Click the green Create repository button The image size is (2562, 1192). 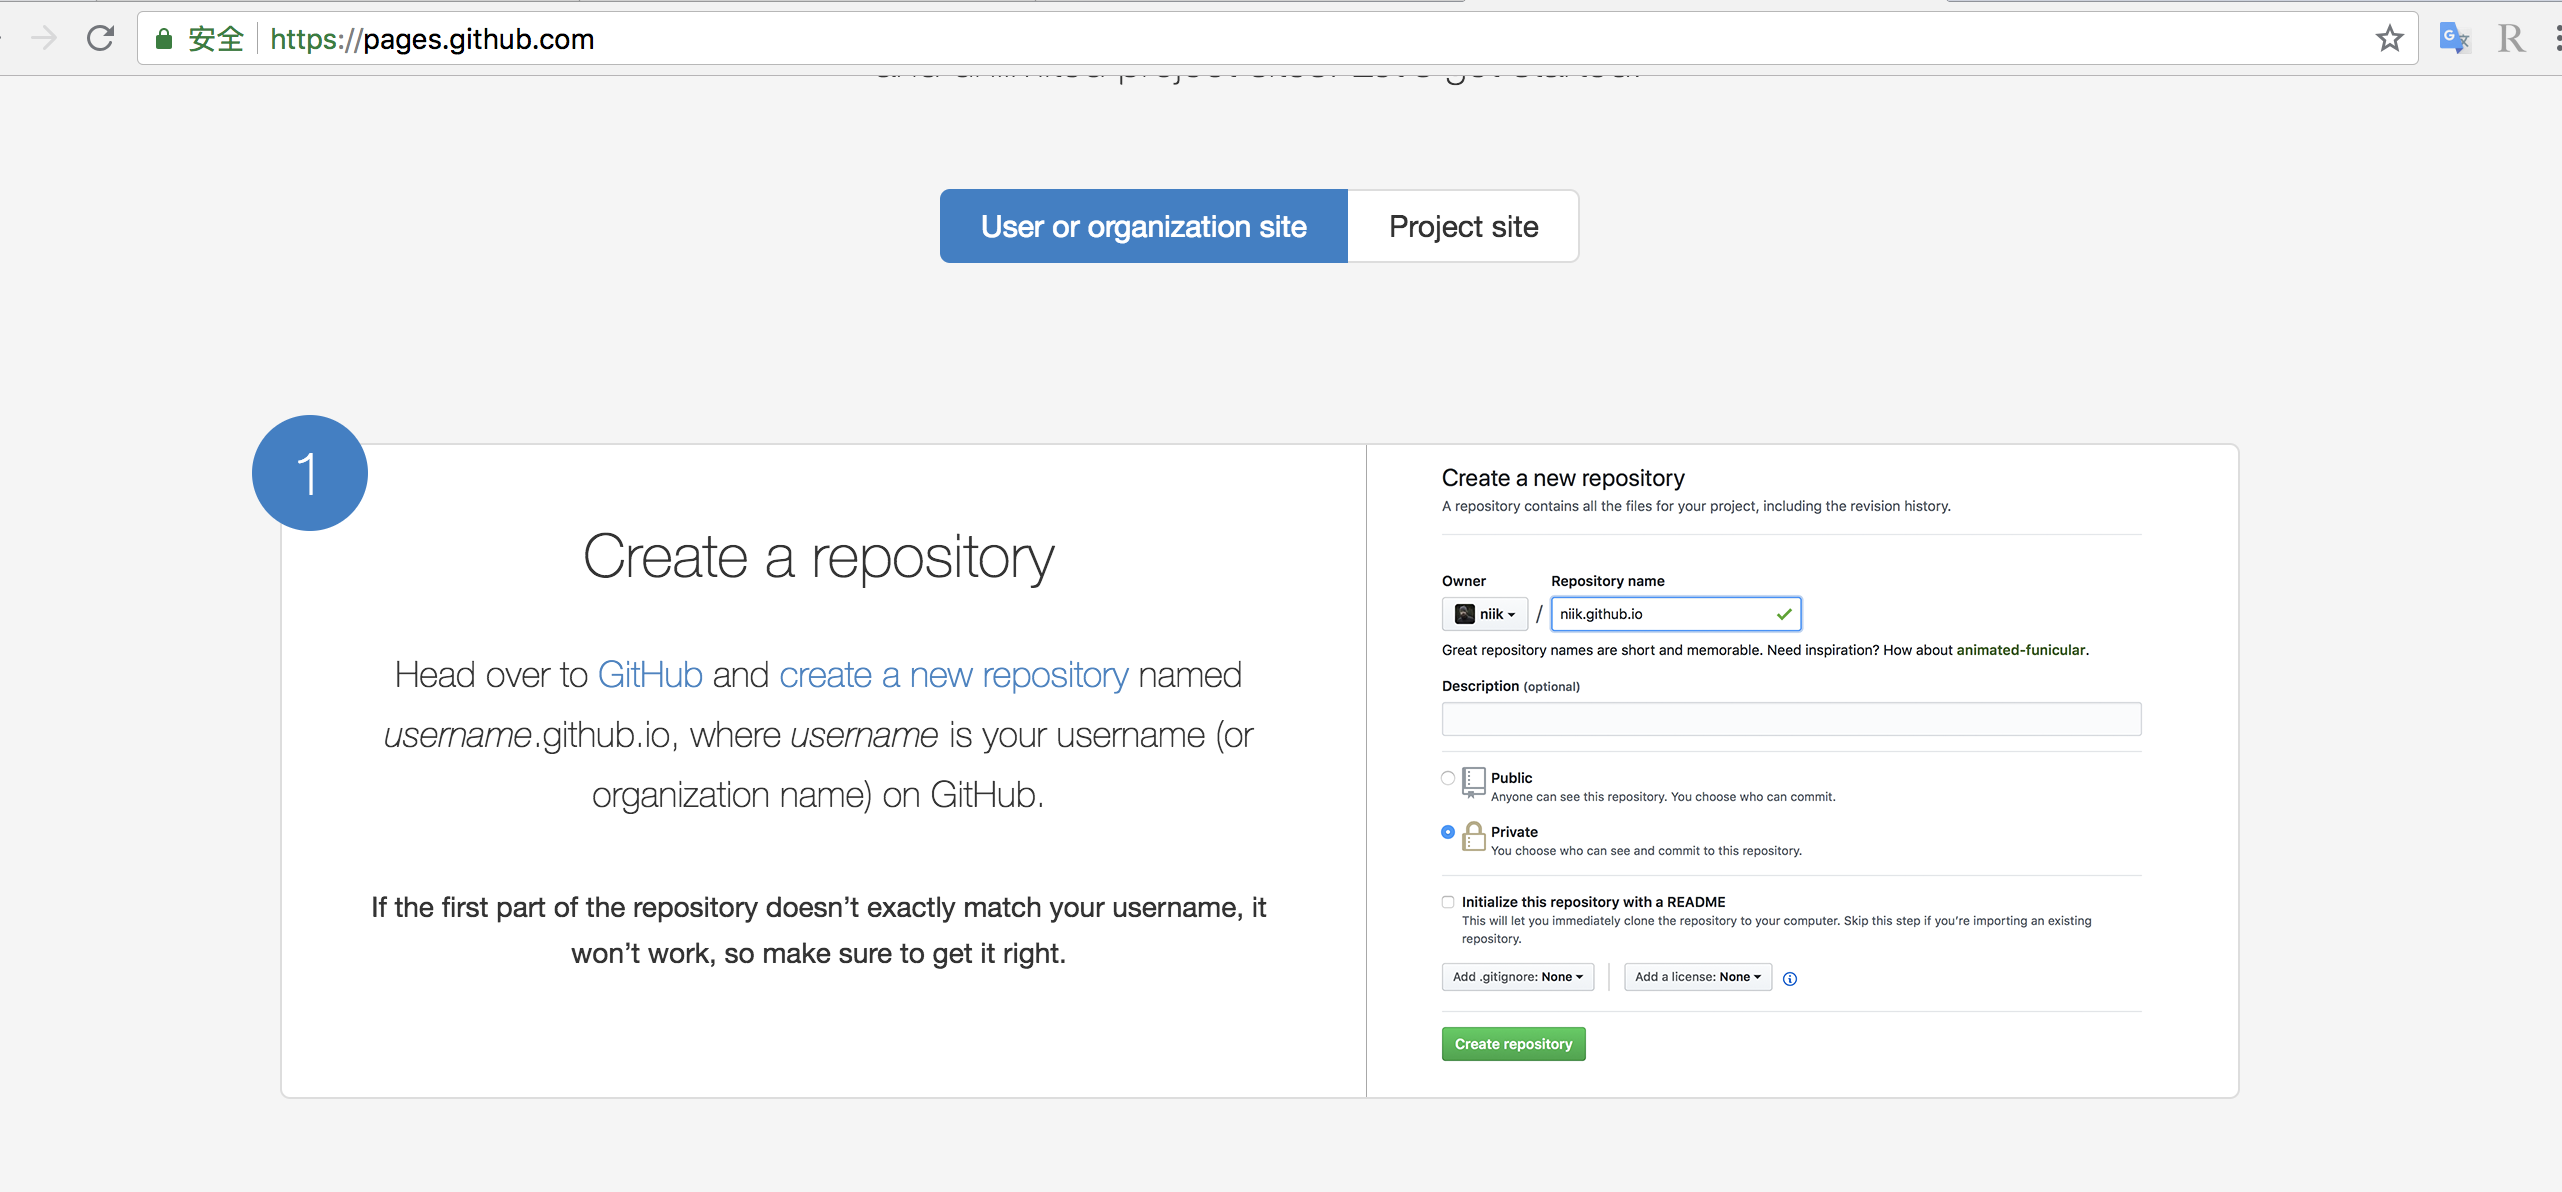coord(1513,1044)
